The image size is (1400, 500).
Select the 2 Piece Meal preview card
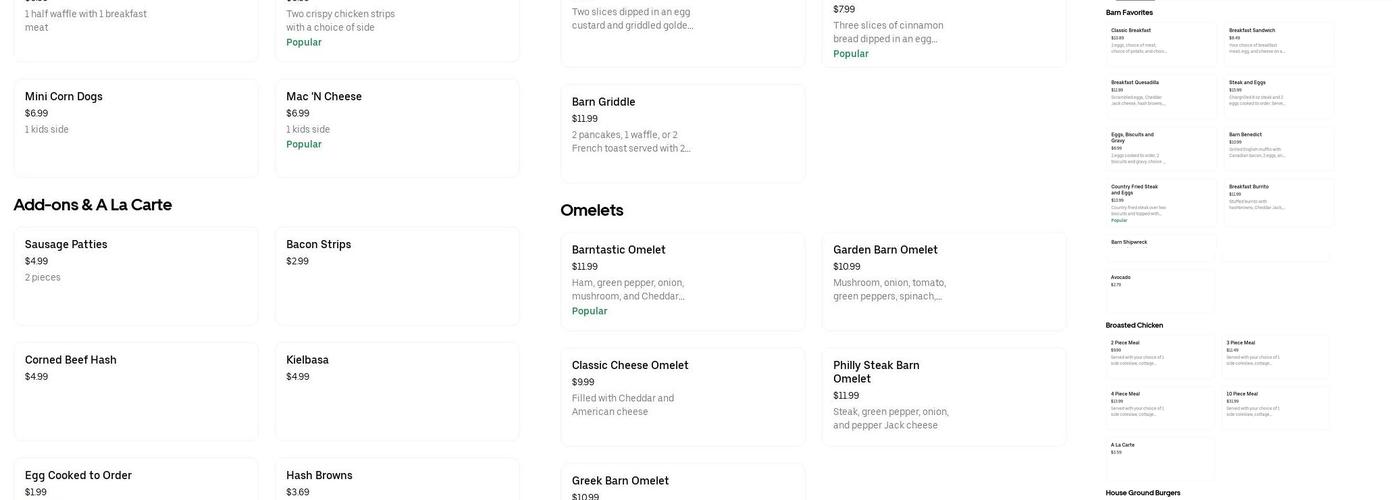click(x=1160, y=355)
